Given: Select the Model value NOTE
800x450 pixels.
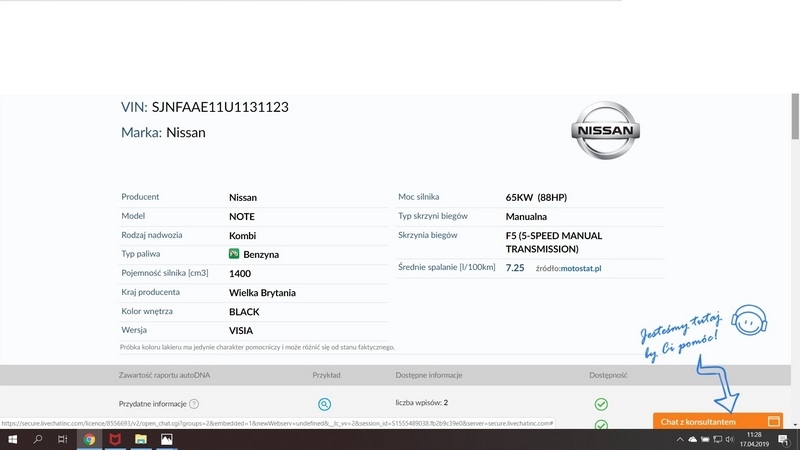Looking at the screenshot, I should pos(242,216).
